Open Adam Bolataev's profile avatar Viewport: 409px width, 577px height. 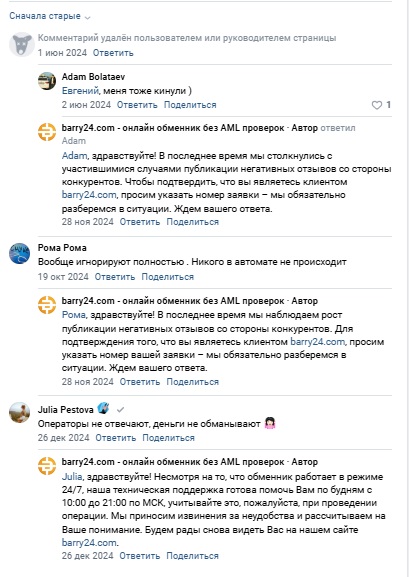coord(47,81)
